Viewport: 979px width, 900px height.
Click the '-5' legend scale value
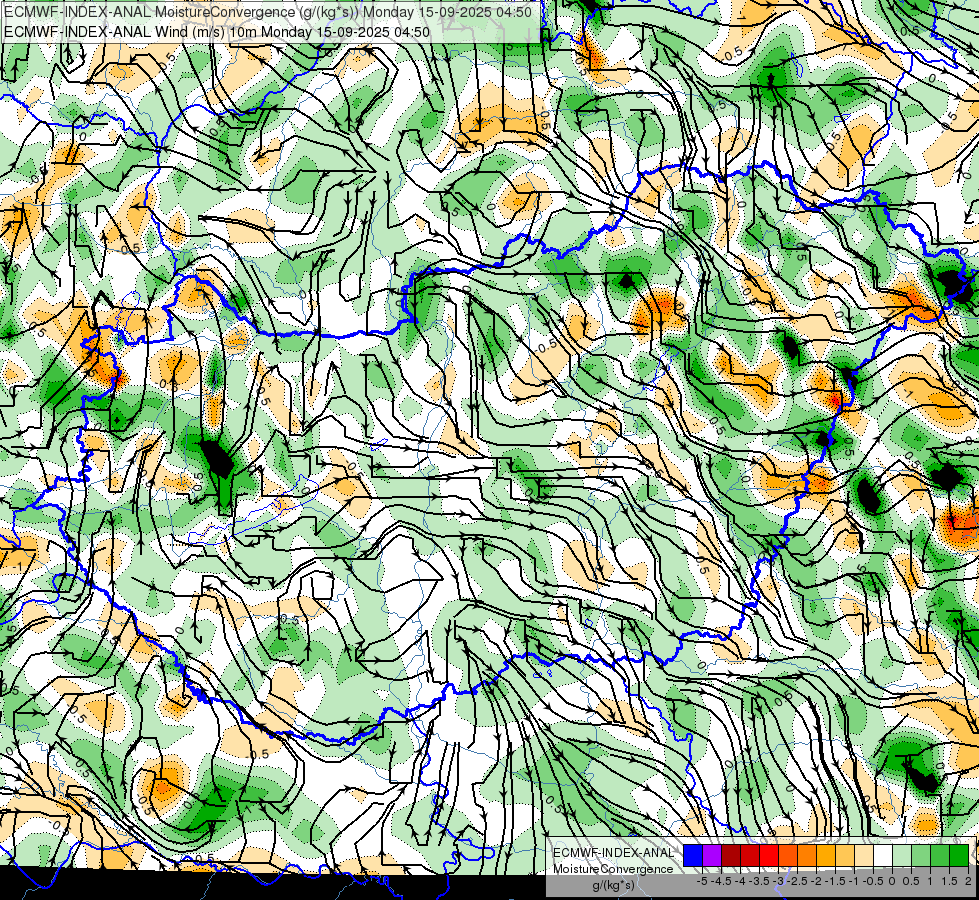tap(702, 881)
